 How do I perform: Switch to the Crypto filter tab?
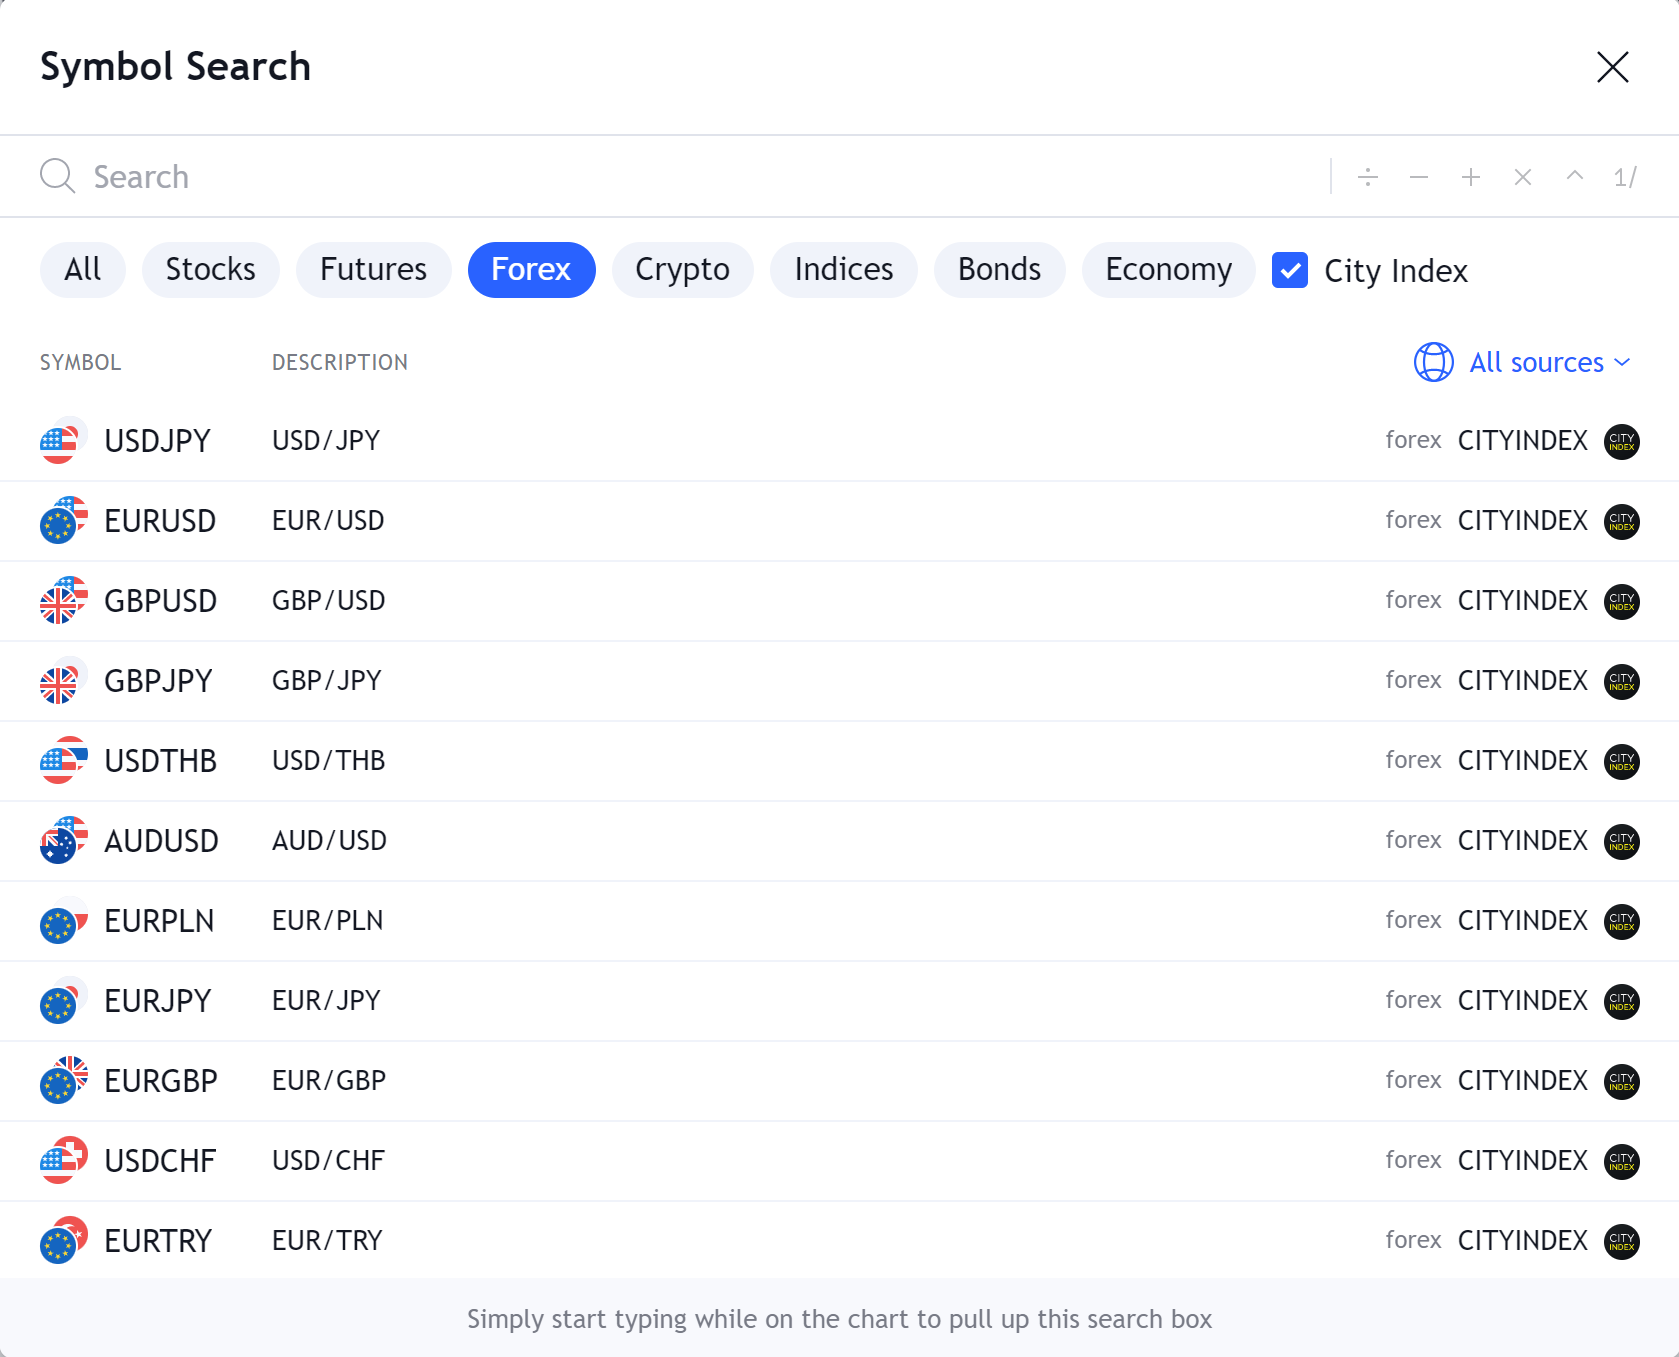click(x=683, y=270)
